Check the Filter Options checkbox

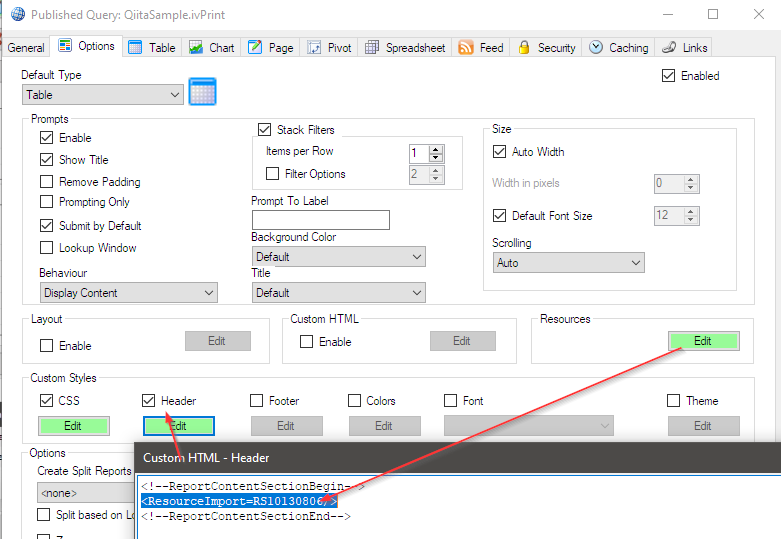click(272, 173)
